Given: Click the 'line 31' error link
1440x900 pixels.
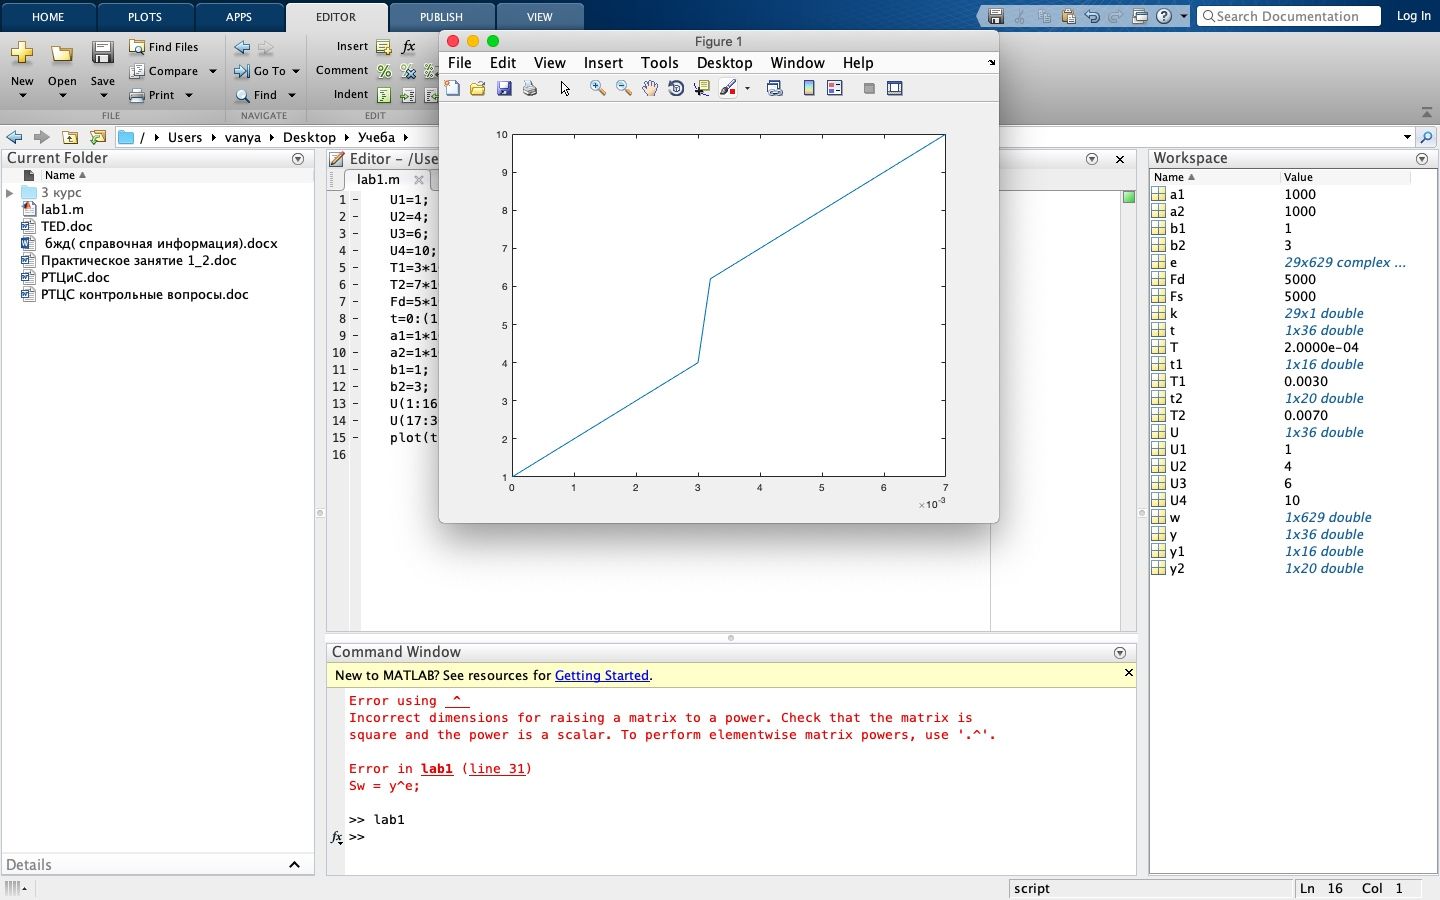Looking at the screenshot, I should [498, 769].
